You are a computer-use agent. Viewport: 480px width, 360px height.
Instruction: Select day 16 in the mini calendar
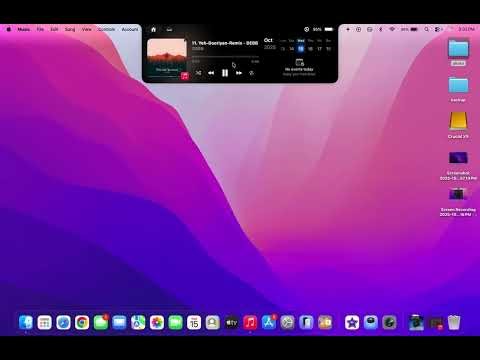(310, 49)
